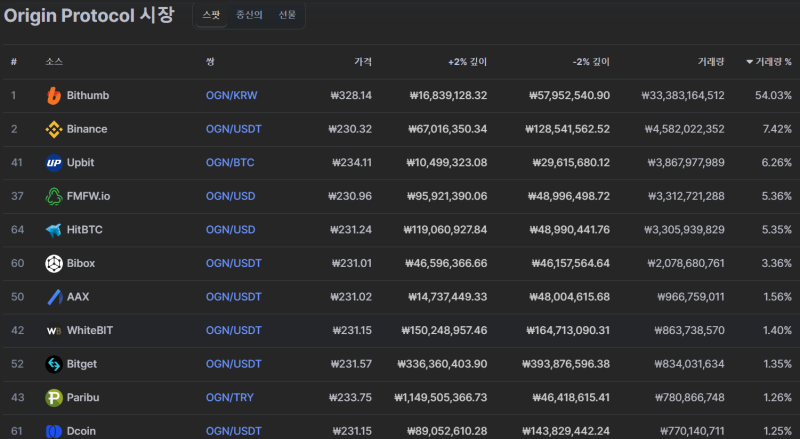800x439 pixels.
Task: Open the Binance exchange name link
Action: pos(87,129)
